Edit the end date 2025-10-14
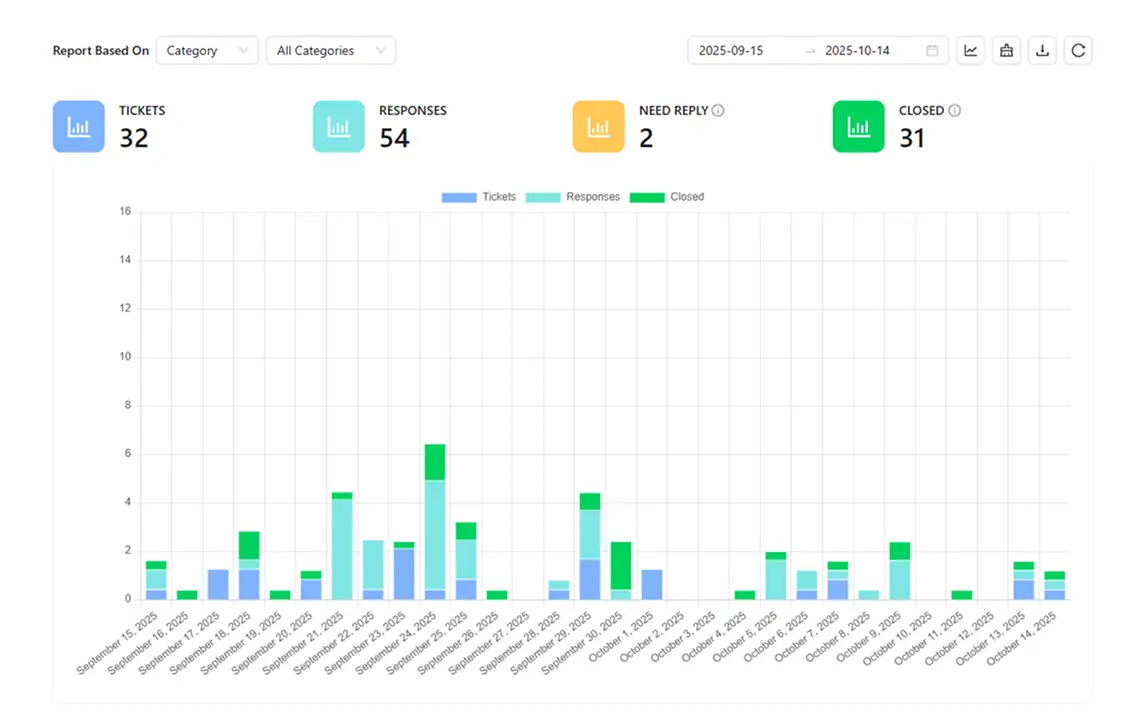This screenshot has height=722, width=1132. pos(857,51)
